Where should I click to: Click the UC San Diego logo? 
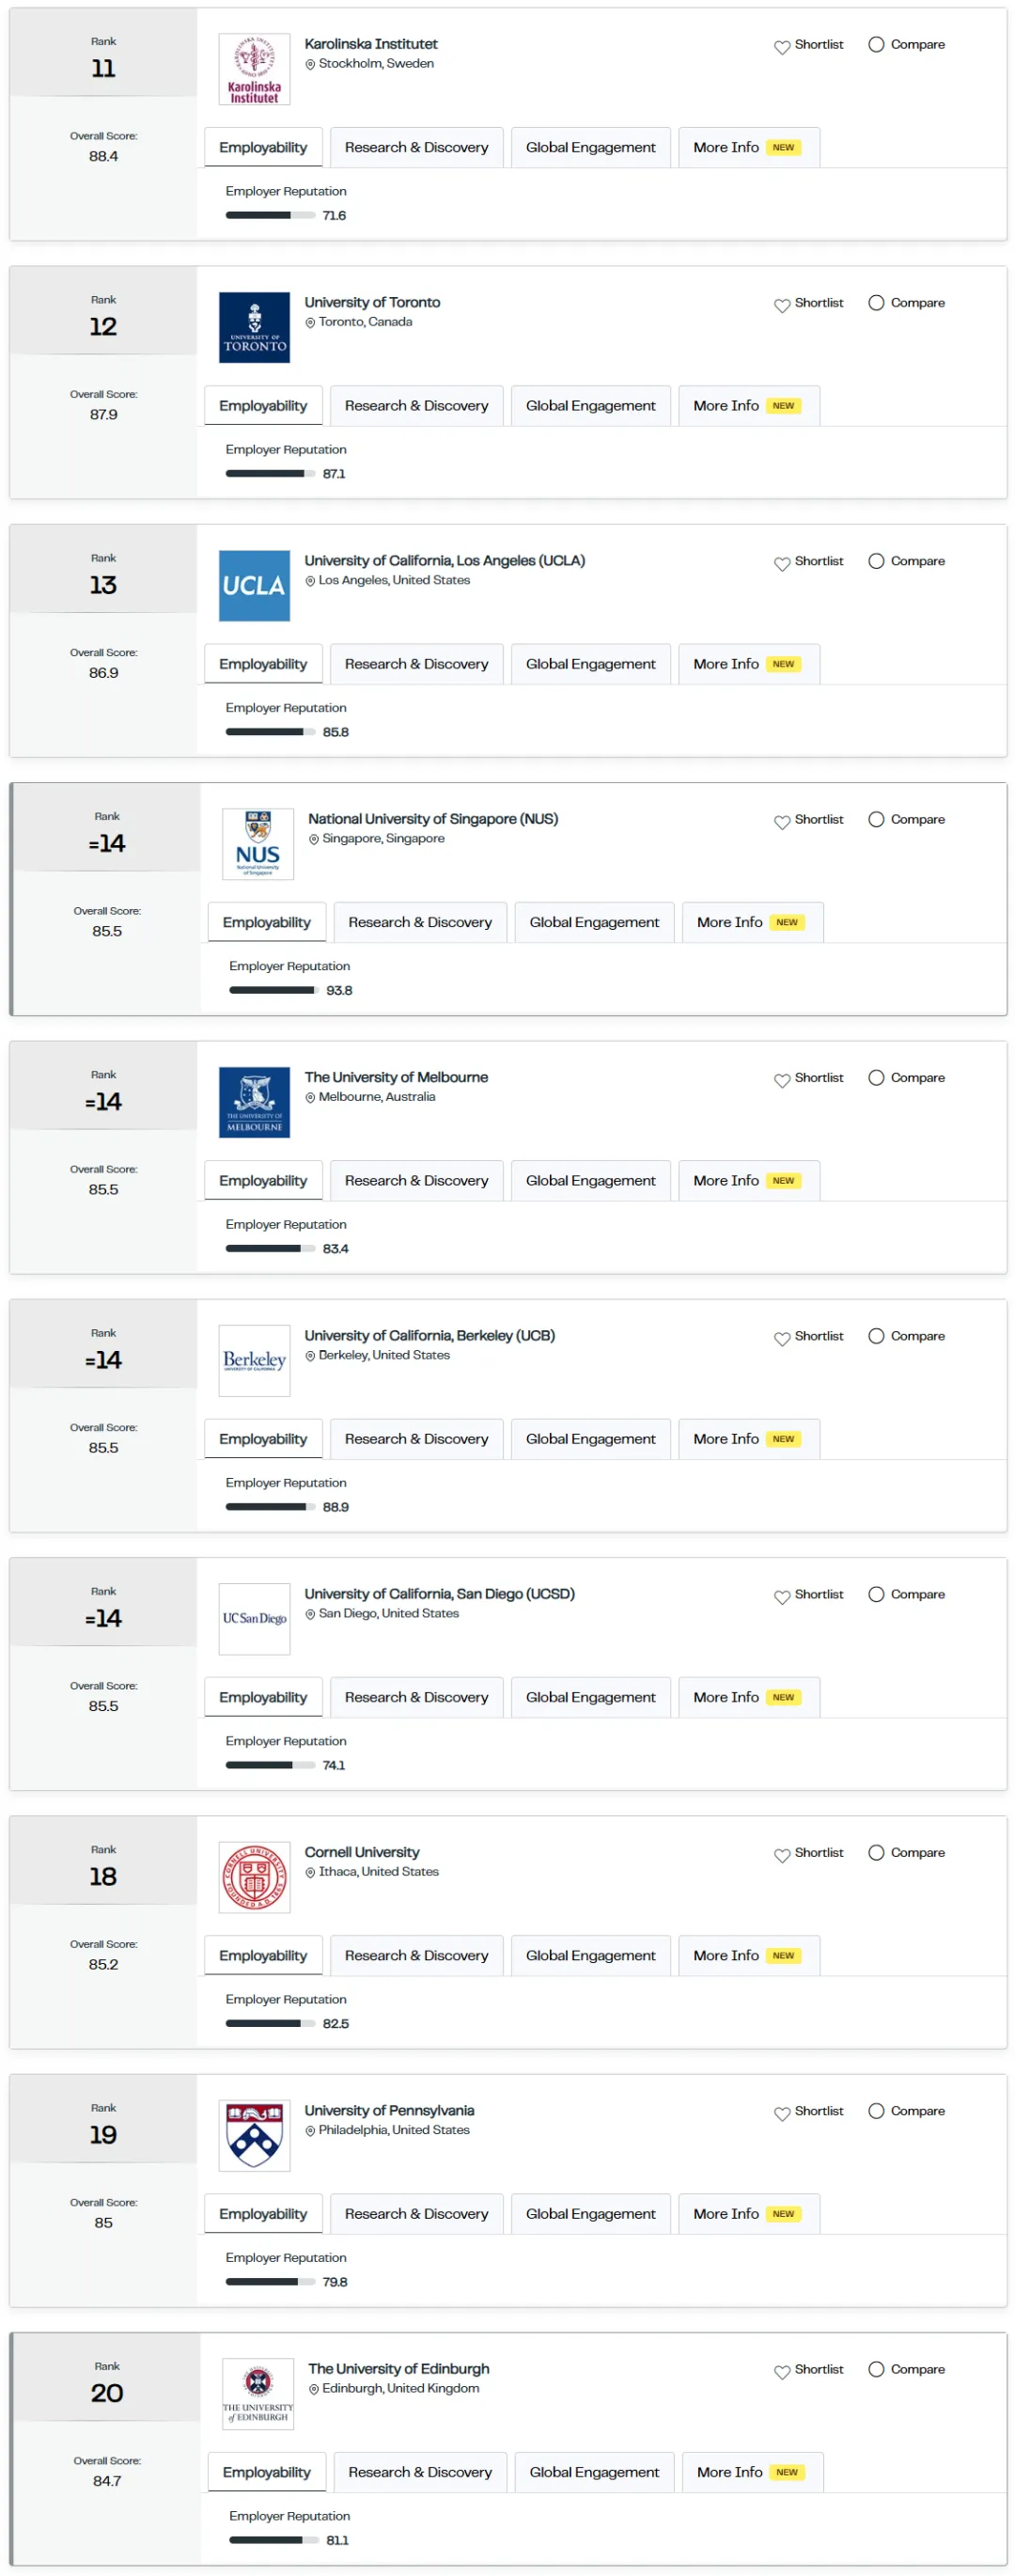click(254, 1618)
